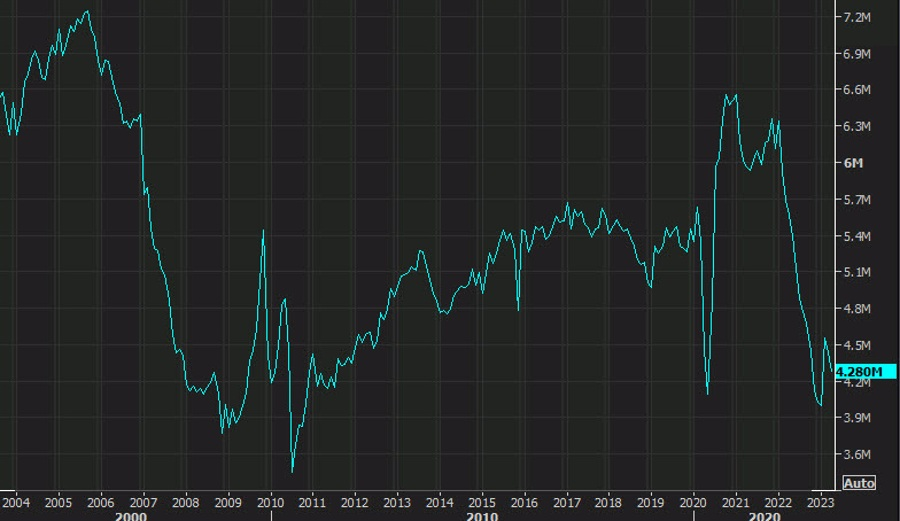Click year 2021 on the time axis

tap(736, 502)
